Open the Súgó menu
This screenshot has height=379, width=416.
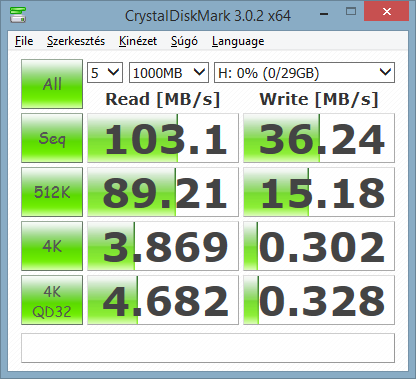click(x=184, y=41)
